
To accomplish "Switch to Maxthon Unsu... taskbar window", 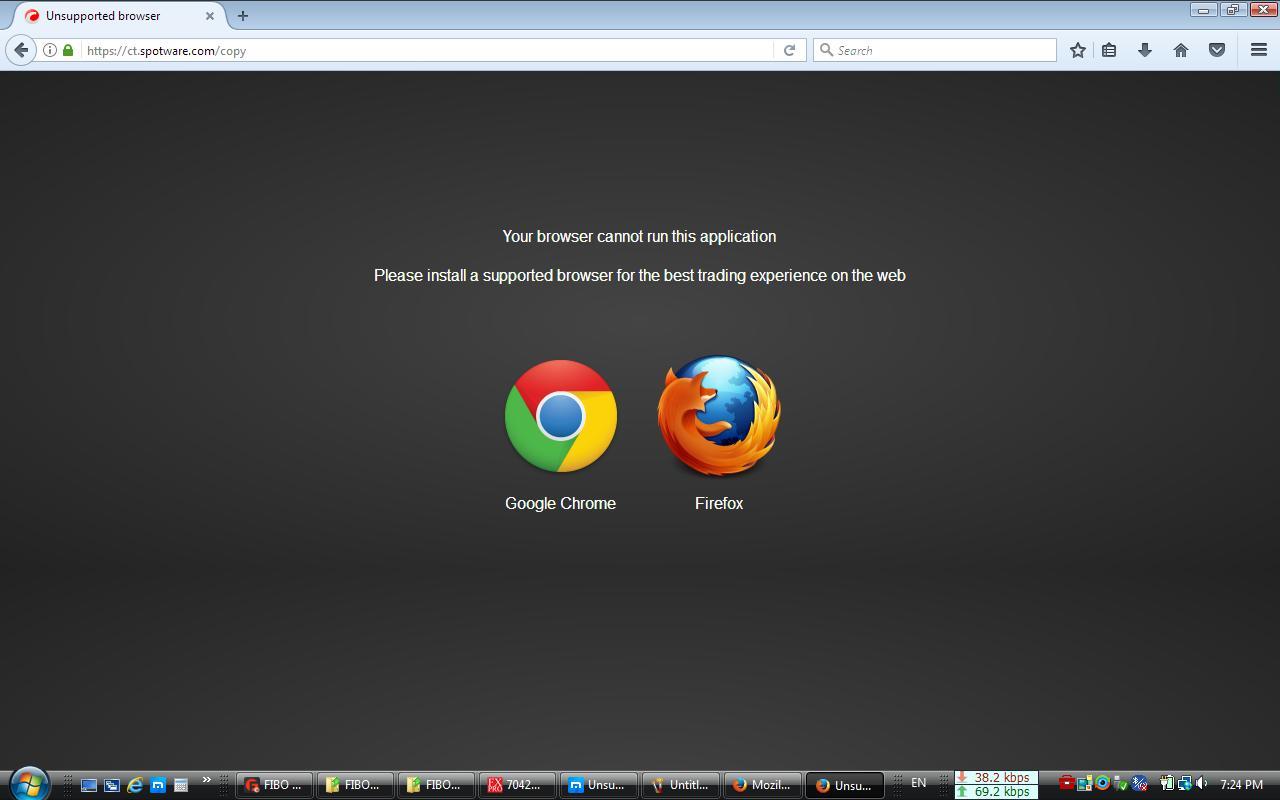I will [x=597, y=785].
